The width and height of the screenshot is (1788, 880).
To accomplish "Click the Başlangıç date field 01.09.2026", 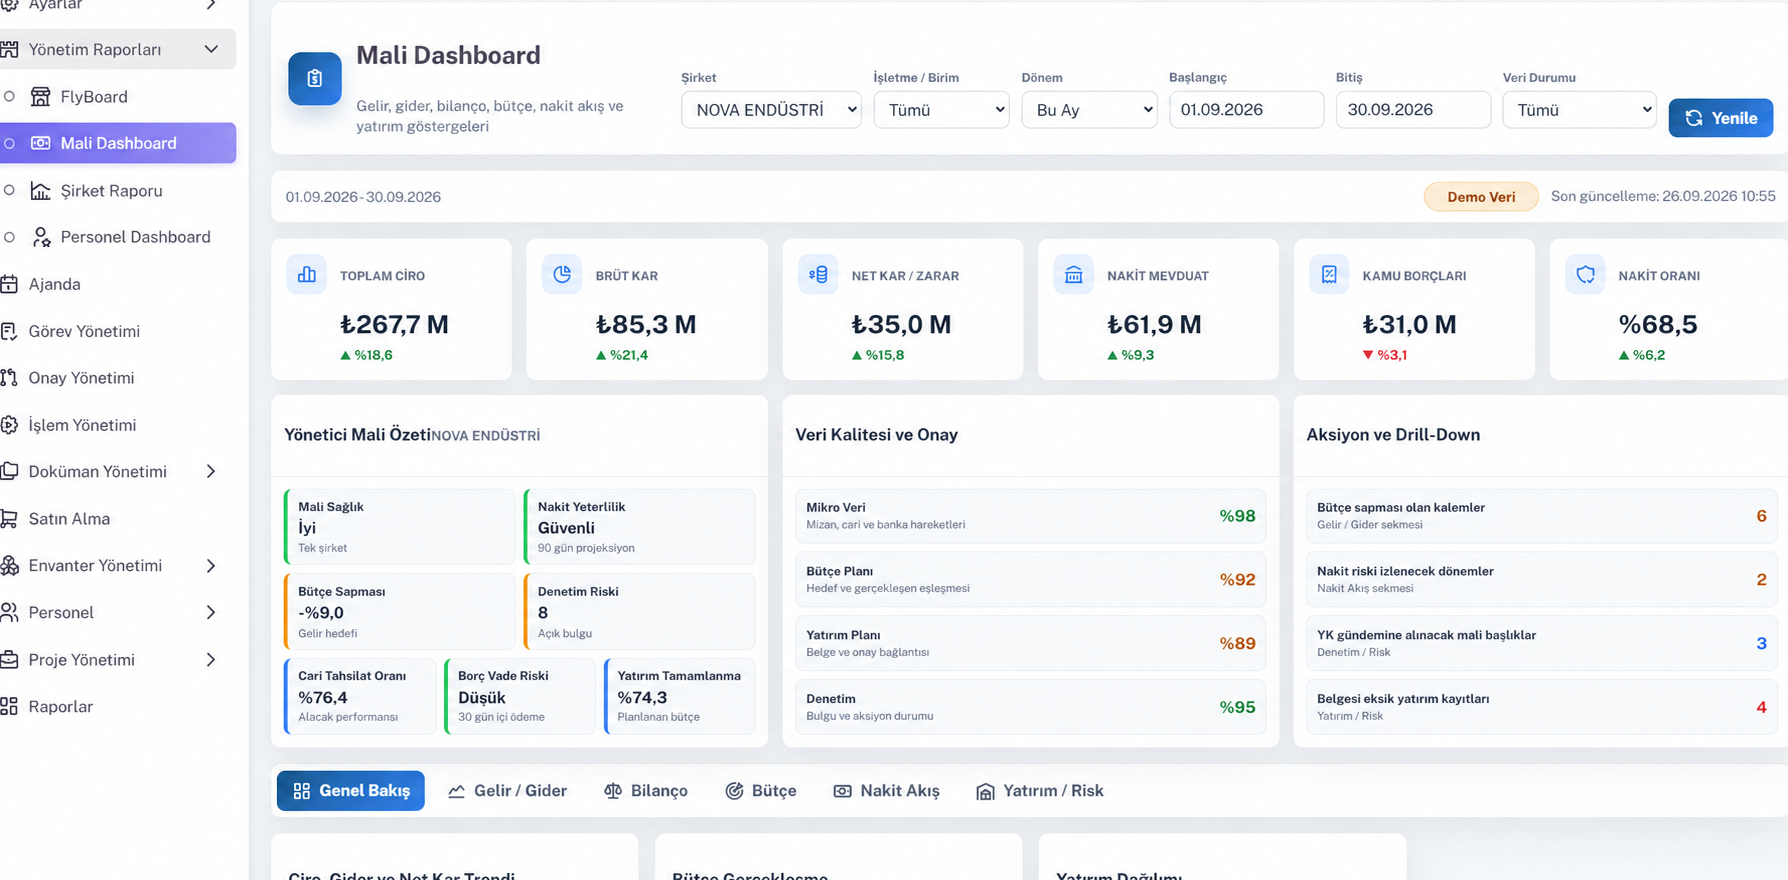I will 1246,110.
